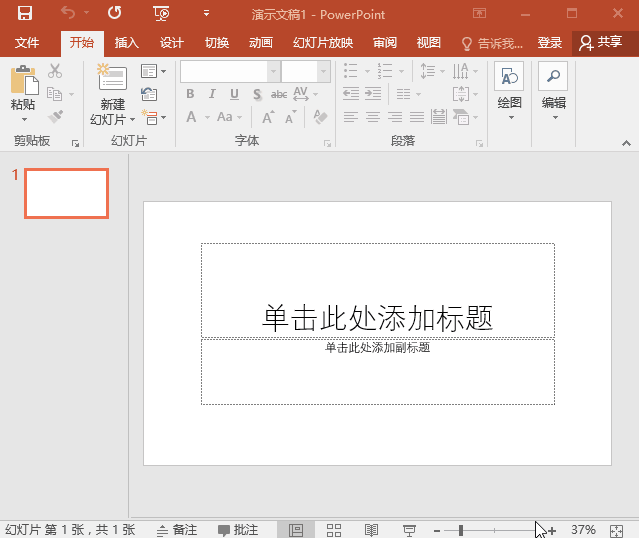Viewport: 639px width, 538px height.
Task: Expand Customize Quick Access Toolbar arrow
Action: point(206,13)
